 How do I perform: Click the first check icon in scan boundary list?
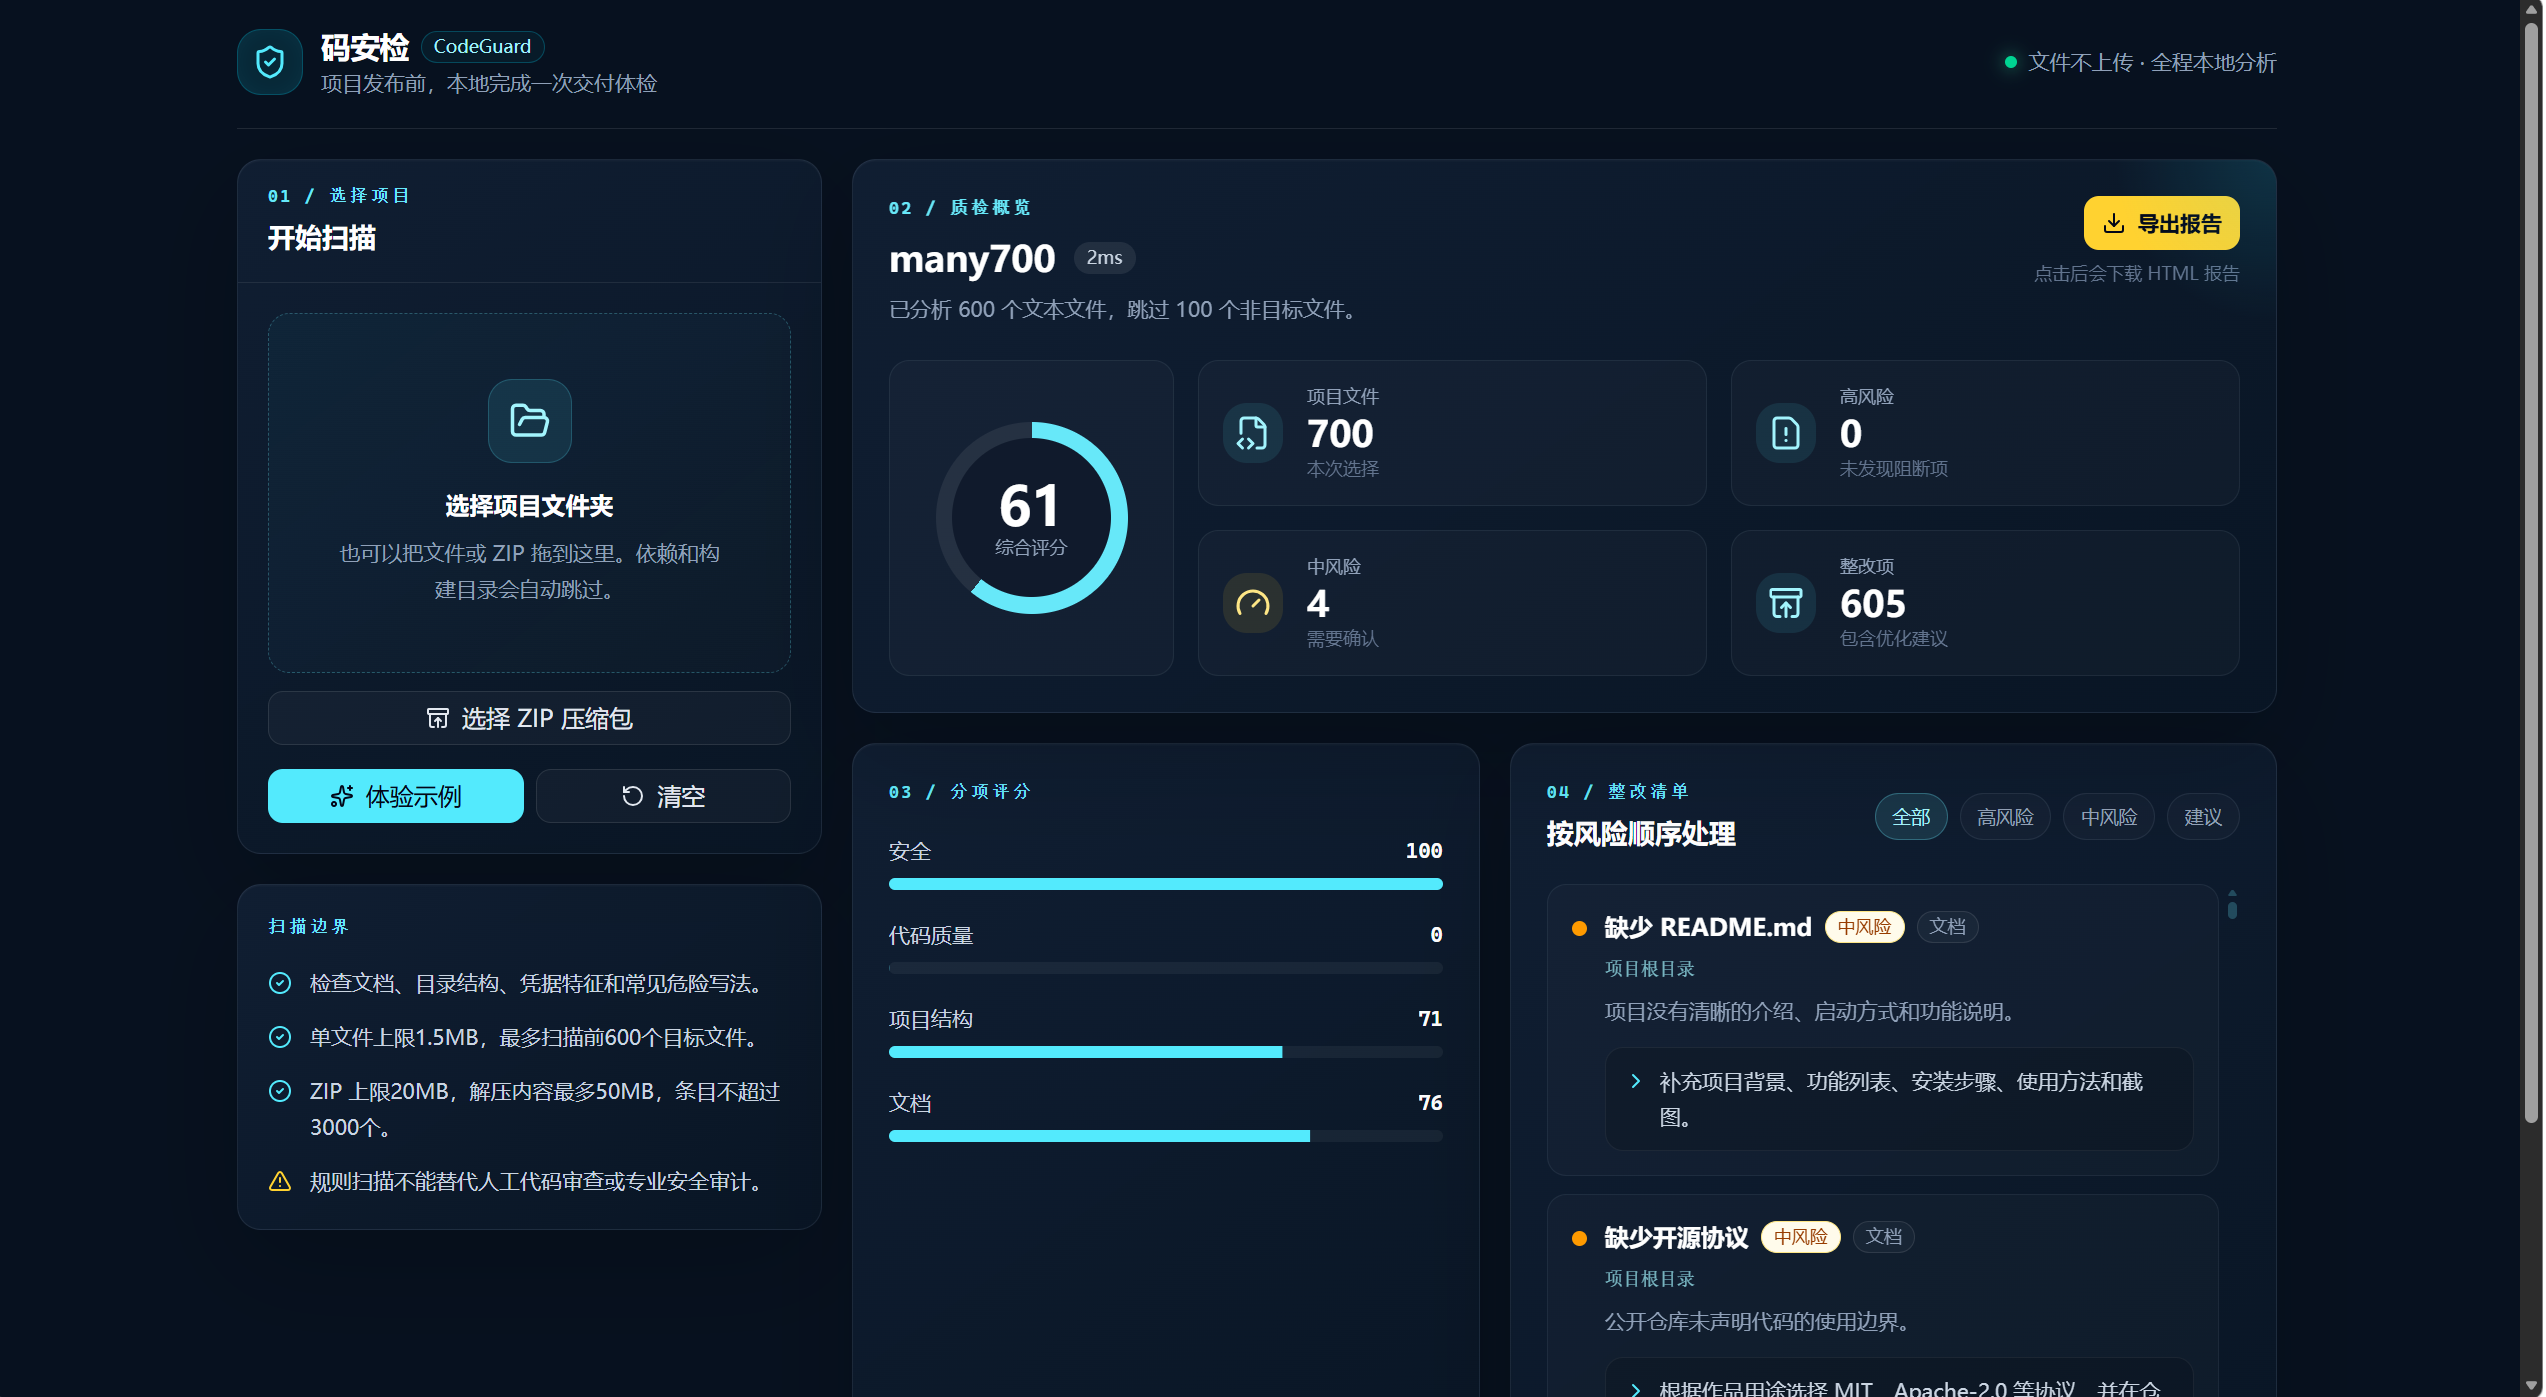point(280,983)
